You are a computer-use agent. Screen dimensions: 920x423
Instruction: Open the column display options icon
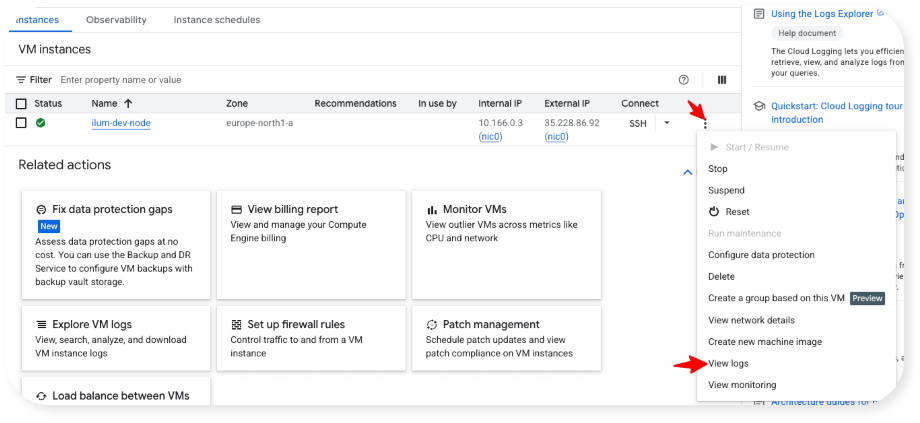[x=721, y=80]
